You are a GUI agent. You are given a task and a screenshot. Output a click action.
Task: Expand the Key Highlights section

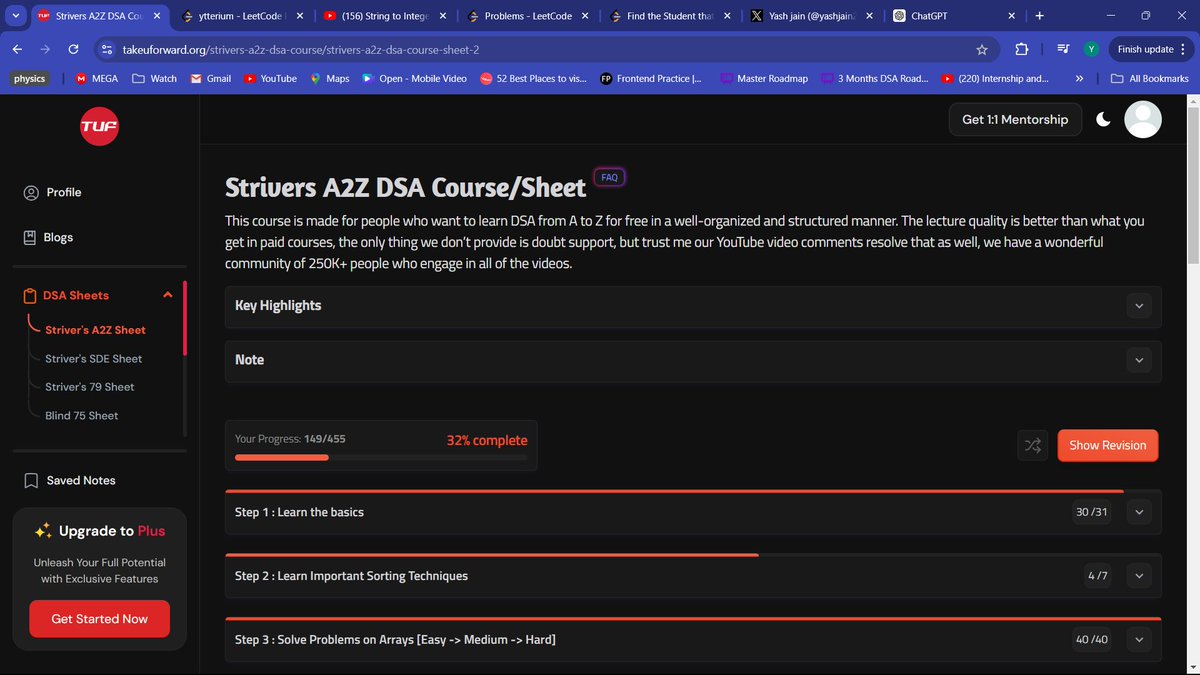click(1138, 306)
